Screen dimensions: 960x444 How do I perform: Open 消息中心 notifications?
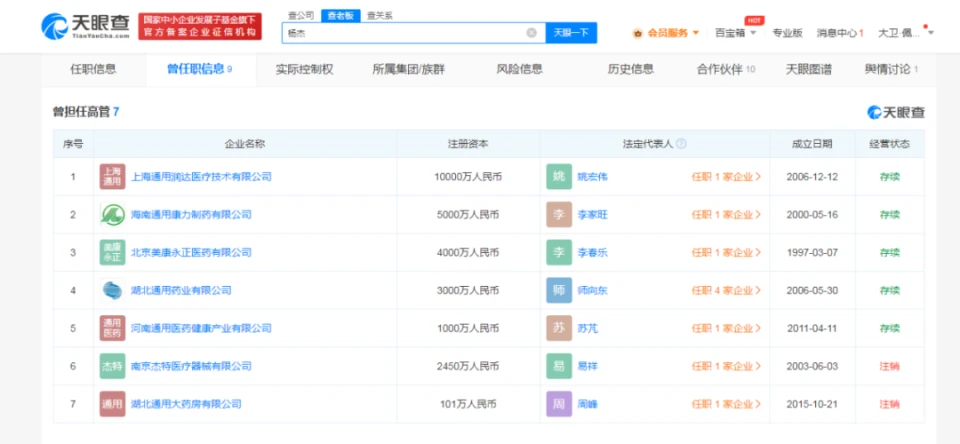838,33
